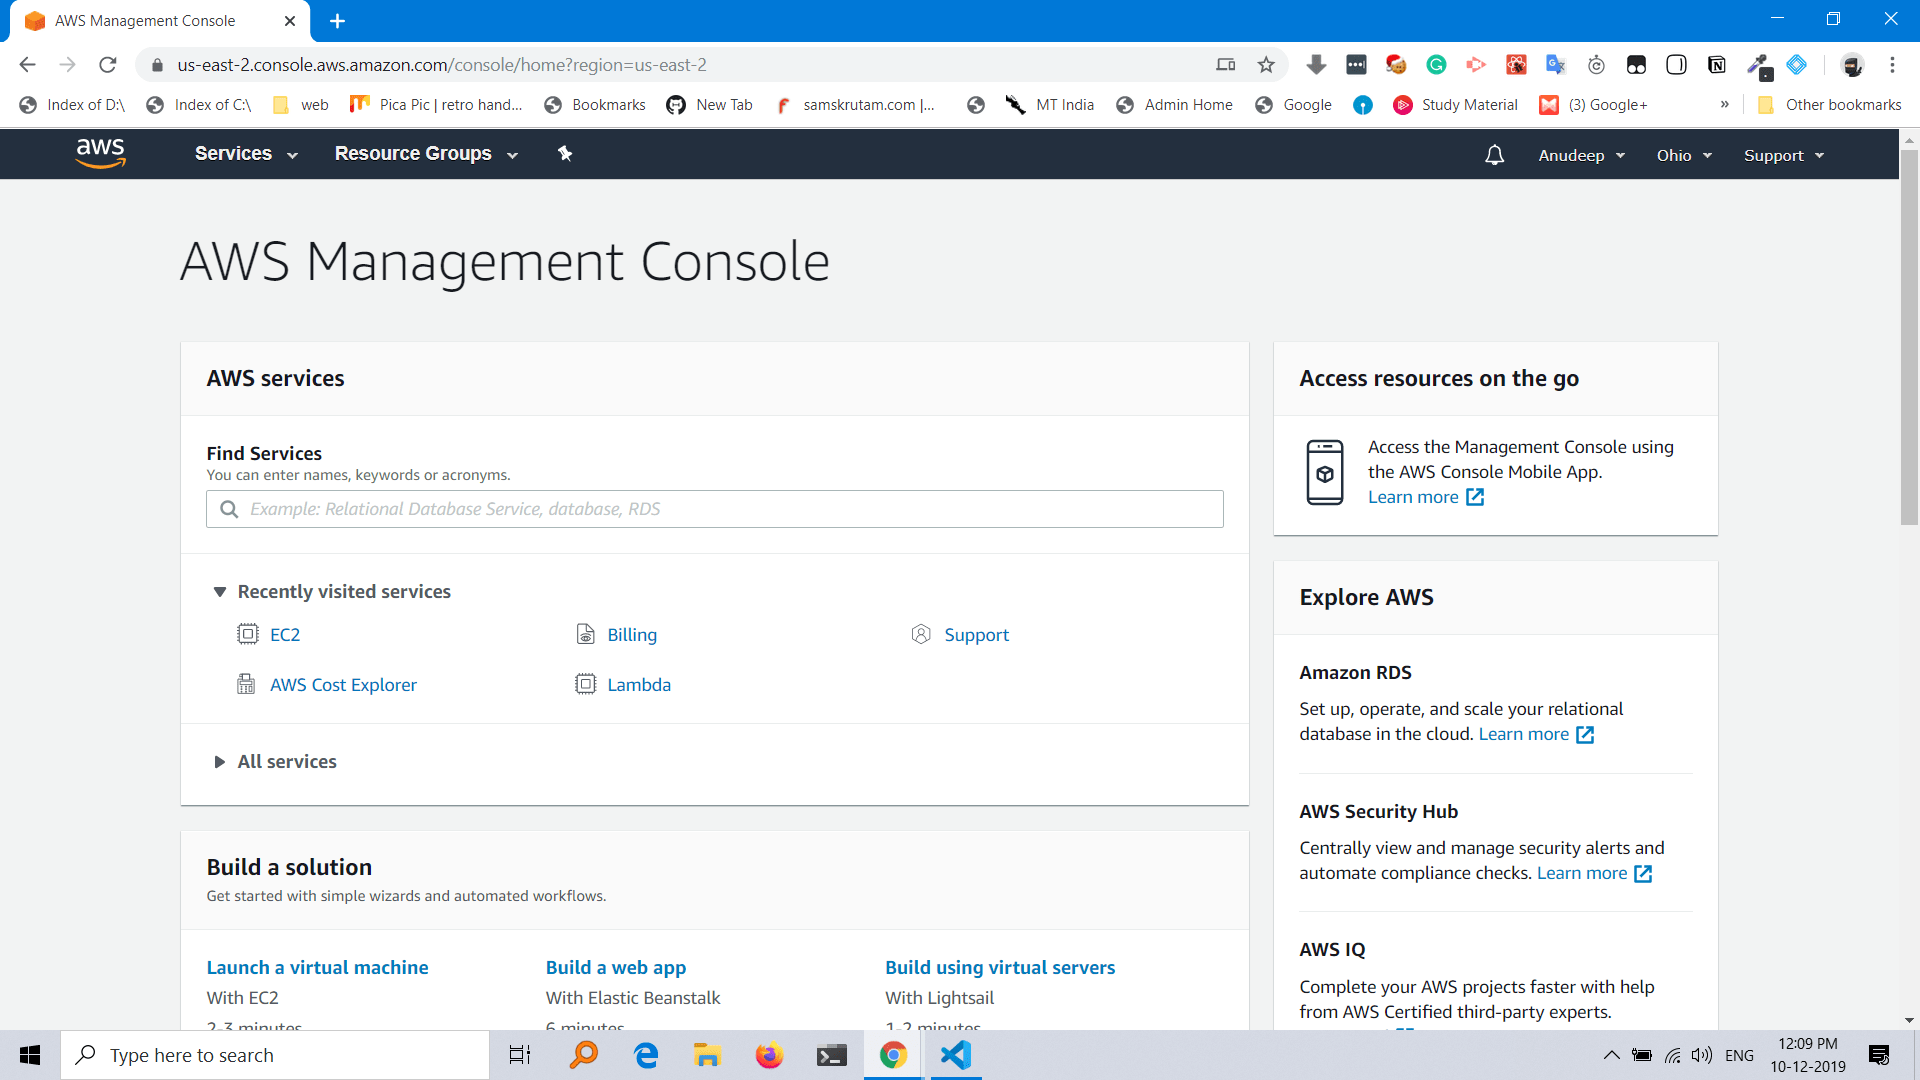Close the AWS Management Console tab
The image size is (1920, 1080).
(289, 21)
